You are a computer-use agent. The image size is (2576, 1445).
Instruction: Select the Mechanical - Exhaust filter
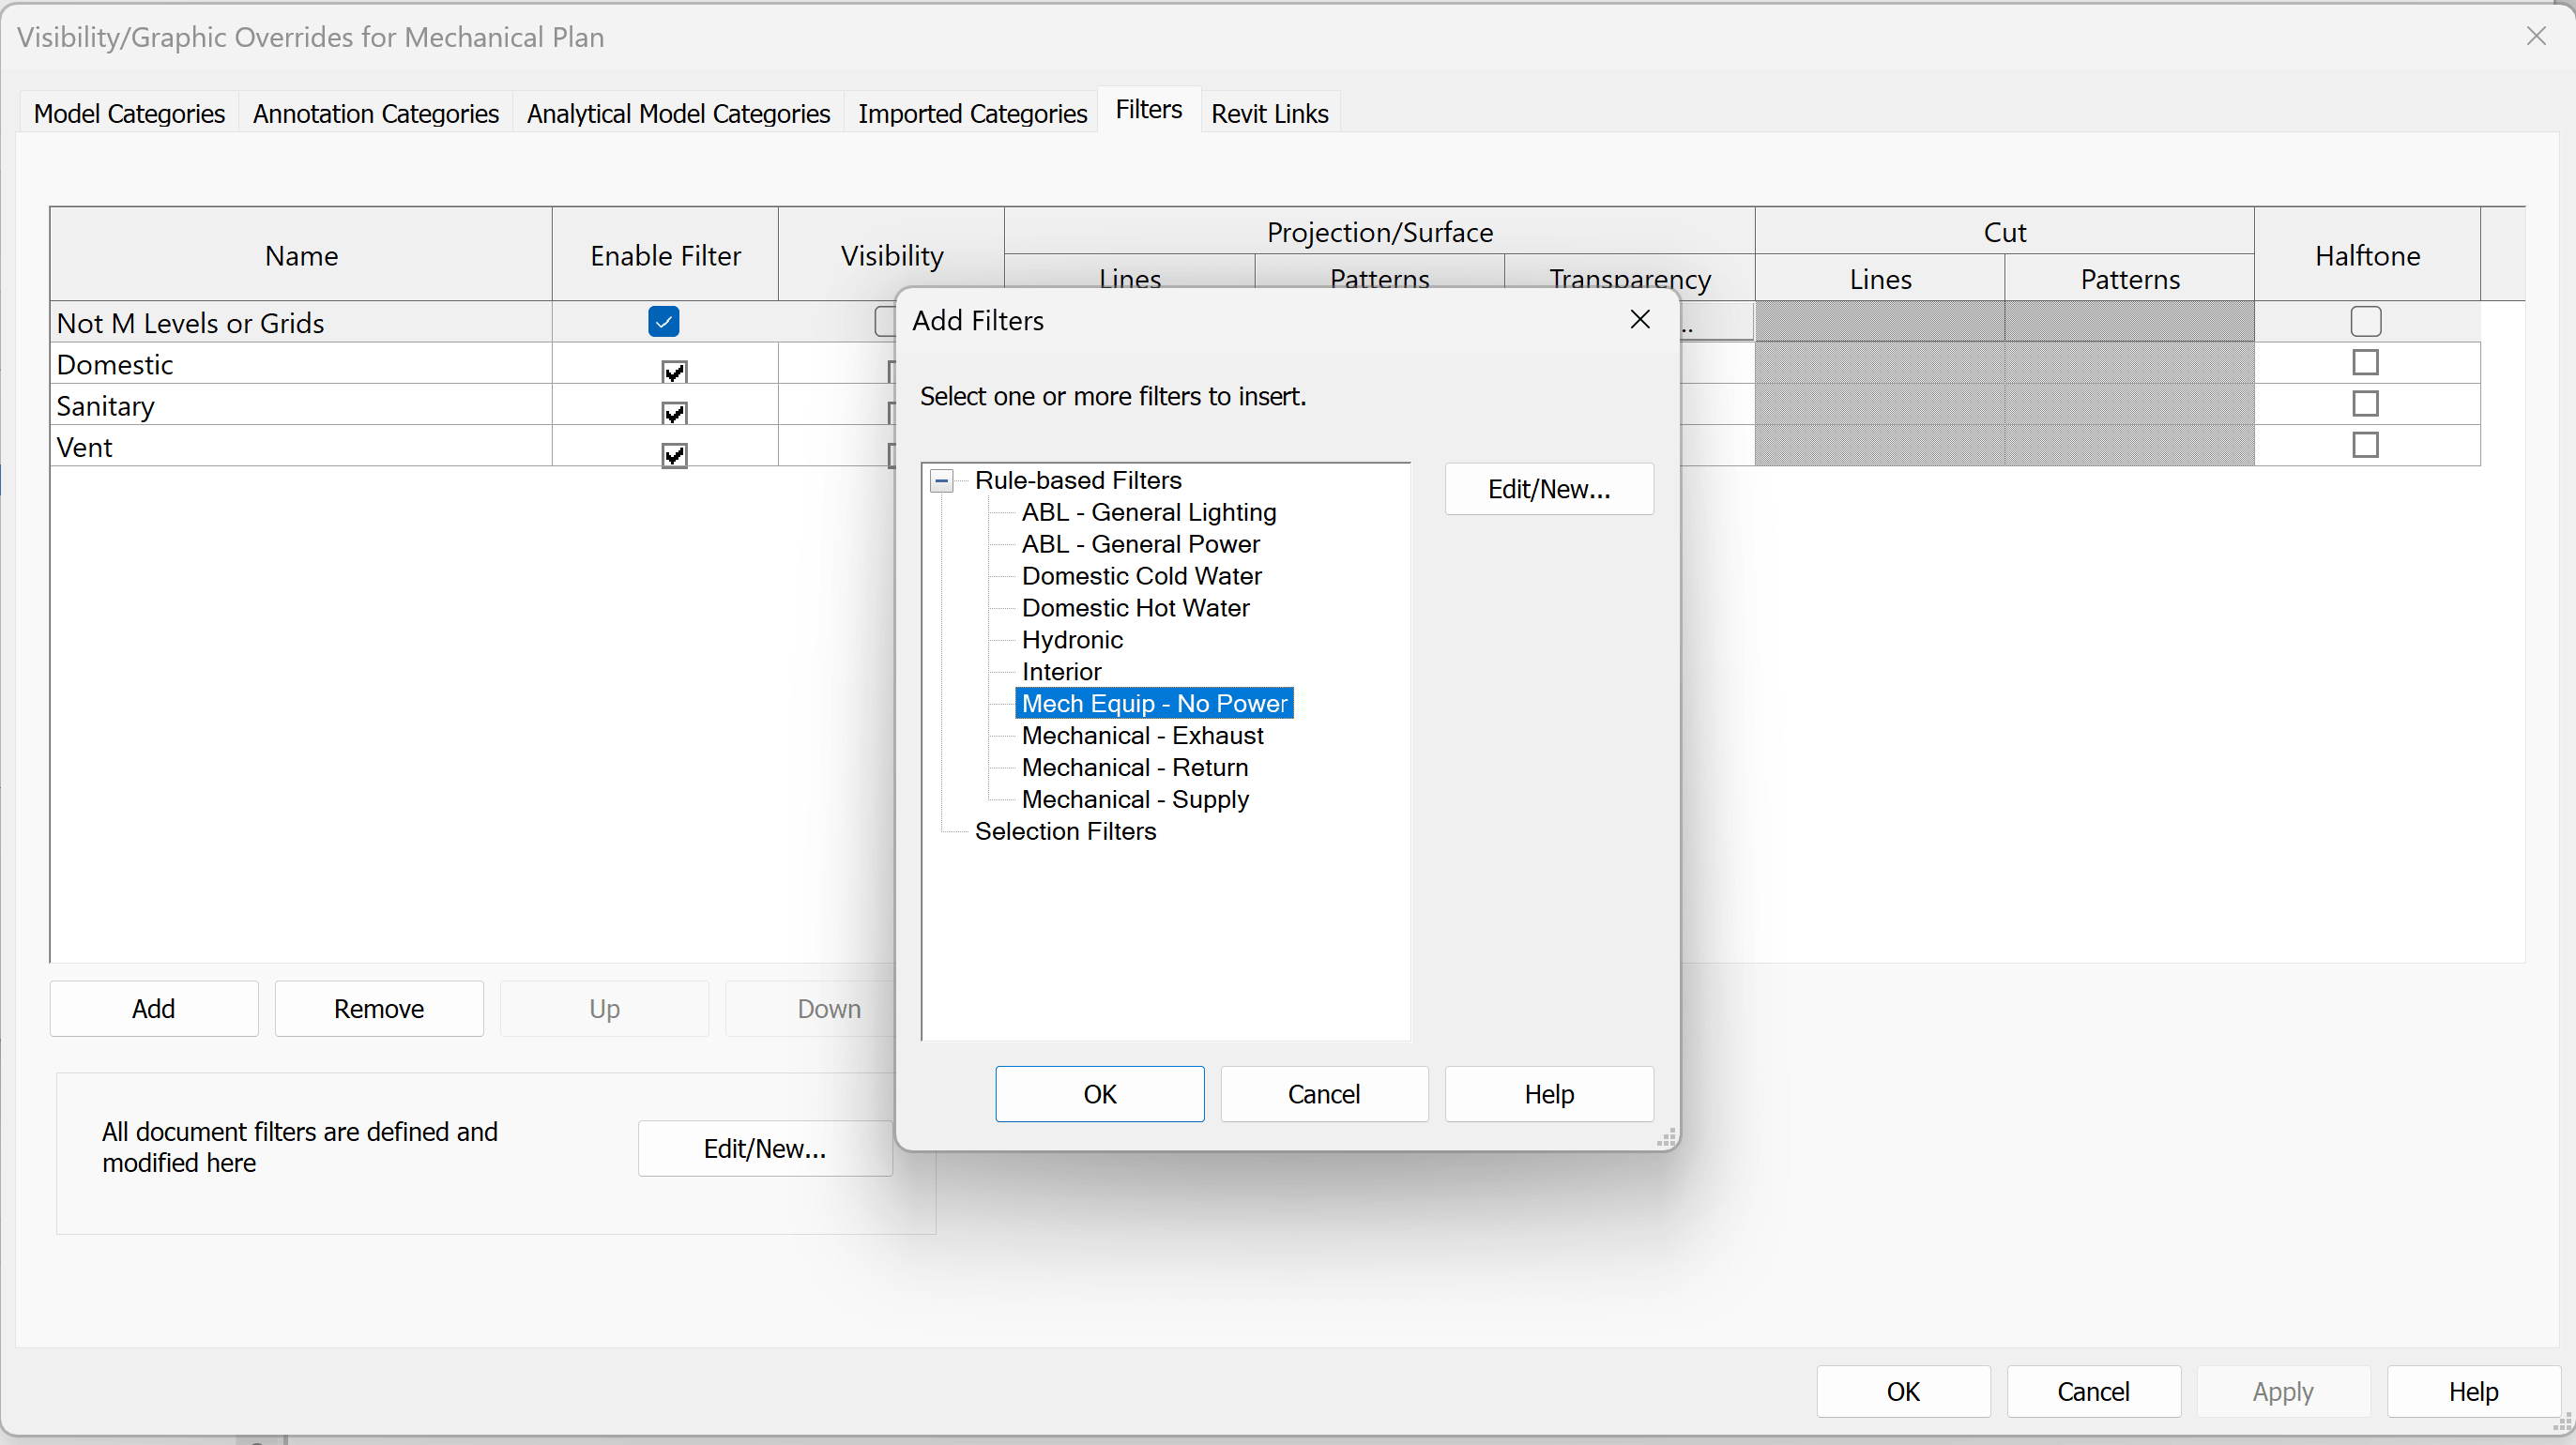tap(1142, 736)
